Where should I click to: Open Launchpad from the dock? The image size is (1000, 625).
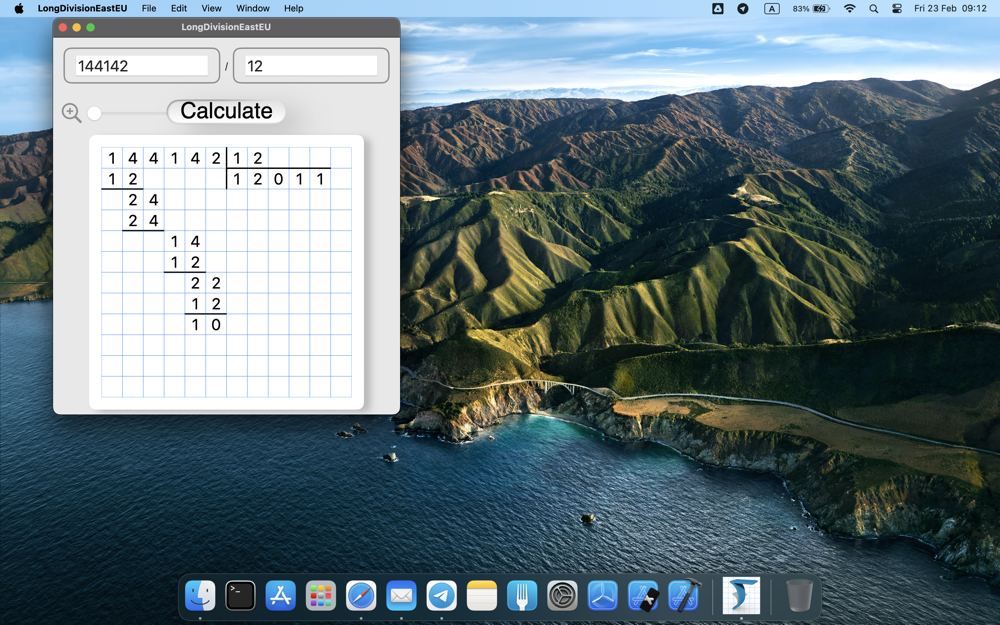320,596
